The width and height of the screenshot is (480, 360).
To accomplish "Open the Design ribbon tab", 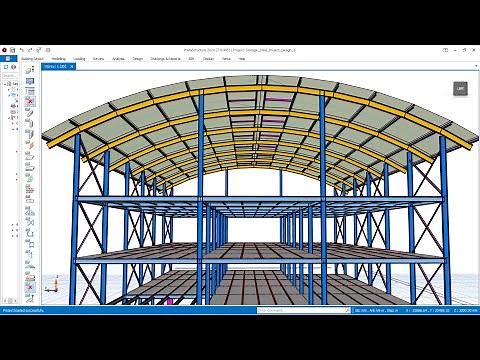I will (x=137, y=59).
